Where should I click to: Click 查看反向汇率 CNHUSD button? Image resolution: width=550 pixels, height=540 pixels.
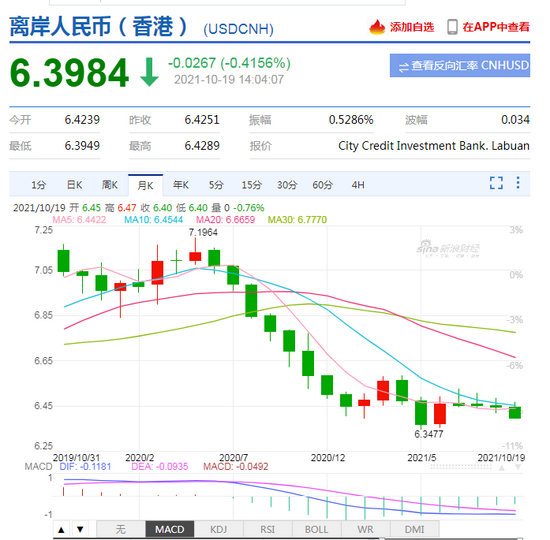point(460,66)
